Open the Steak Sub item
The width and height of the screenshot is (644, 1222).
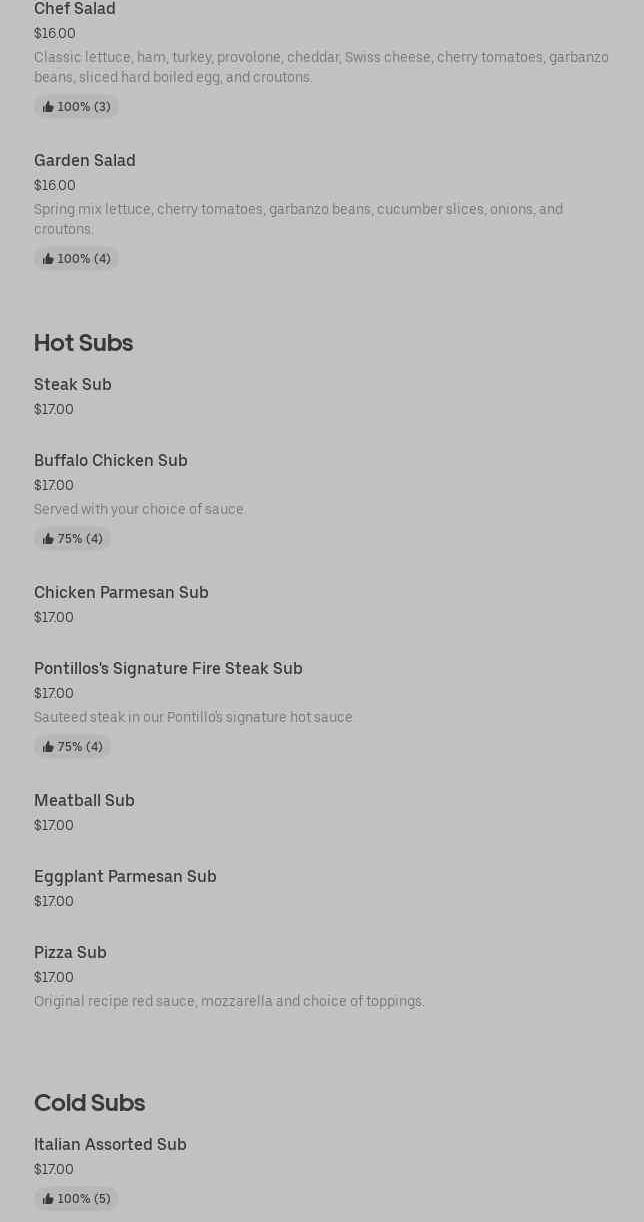click(73, 385)
